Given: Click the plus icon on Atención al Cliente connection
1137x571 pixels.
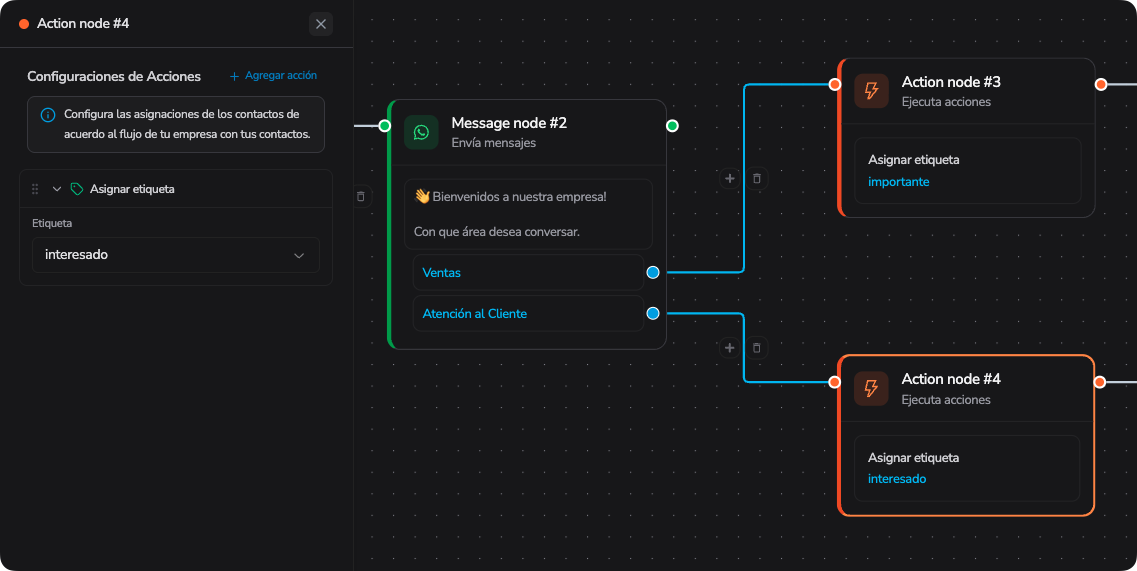Looking at the screenshot, I should tap(729, 348).
